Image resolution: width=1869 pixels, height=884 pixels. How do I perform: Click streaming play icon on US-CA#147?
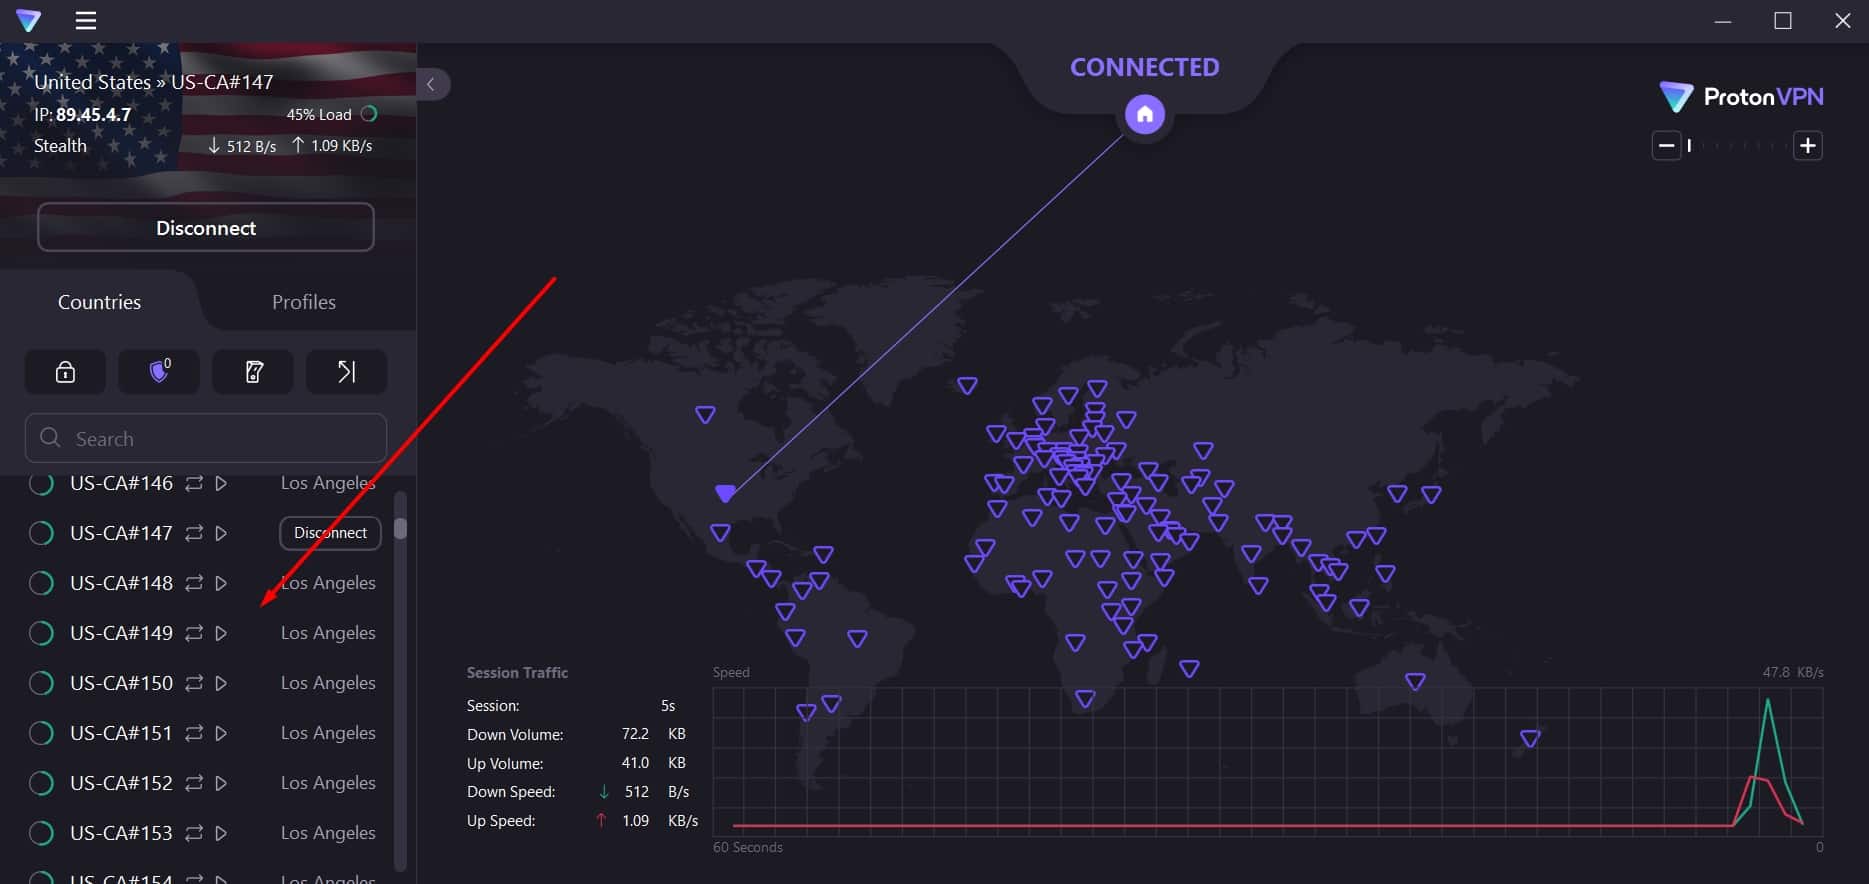[x=221, y=533]
